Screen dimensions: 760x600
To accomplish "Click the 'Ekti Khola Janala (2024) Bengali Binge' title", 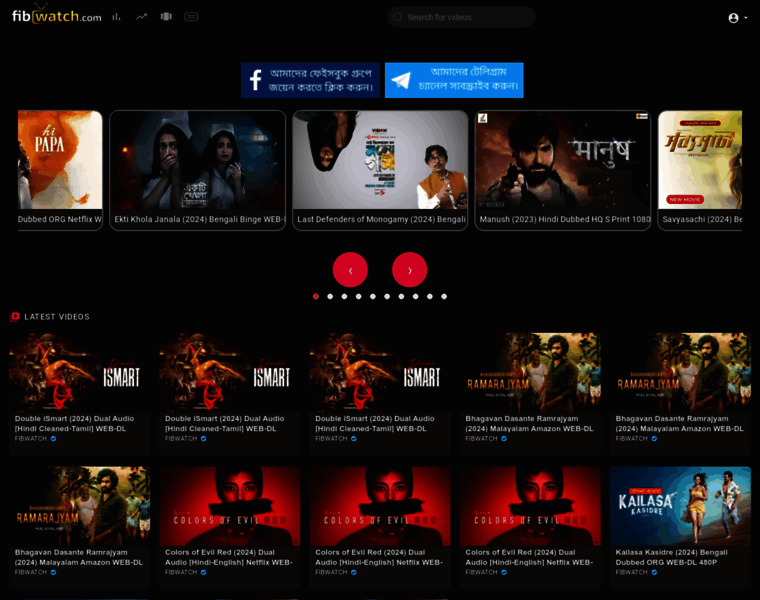I will tap(198, 220).
